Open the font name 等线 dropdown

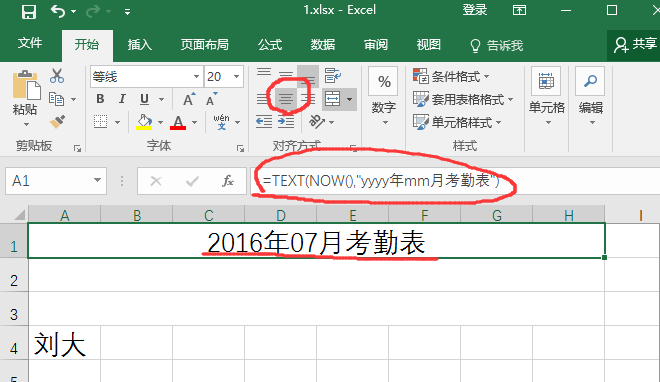(196, 77)
